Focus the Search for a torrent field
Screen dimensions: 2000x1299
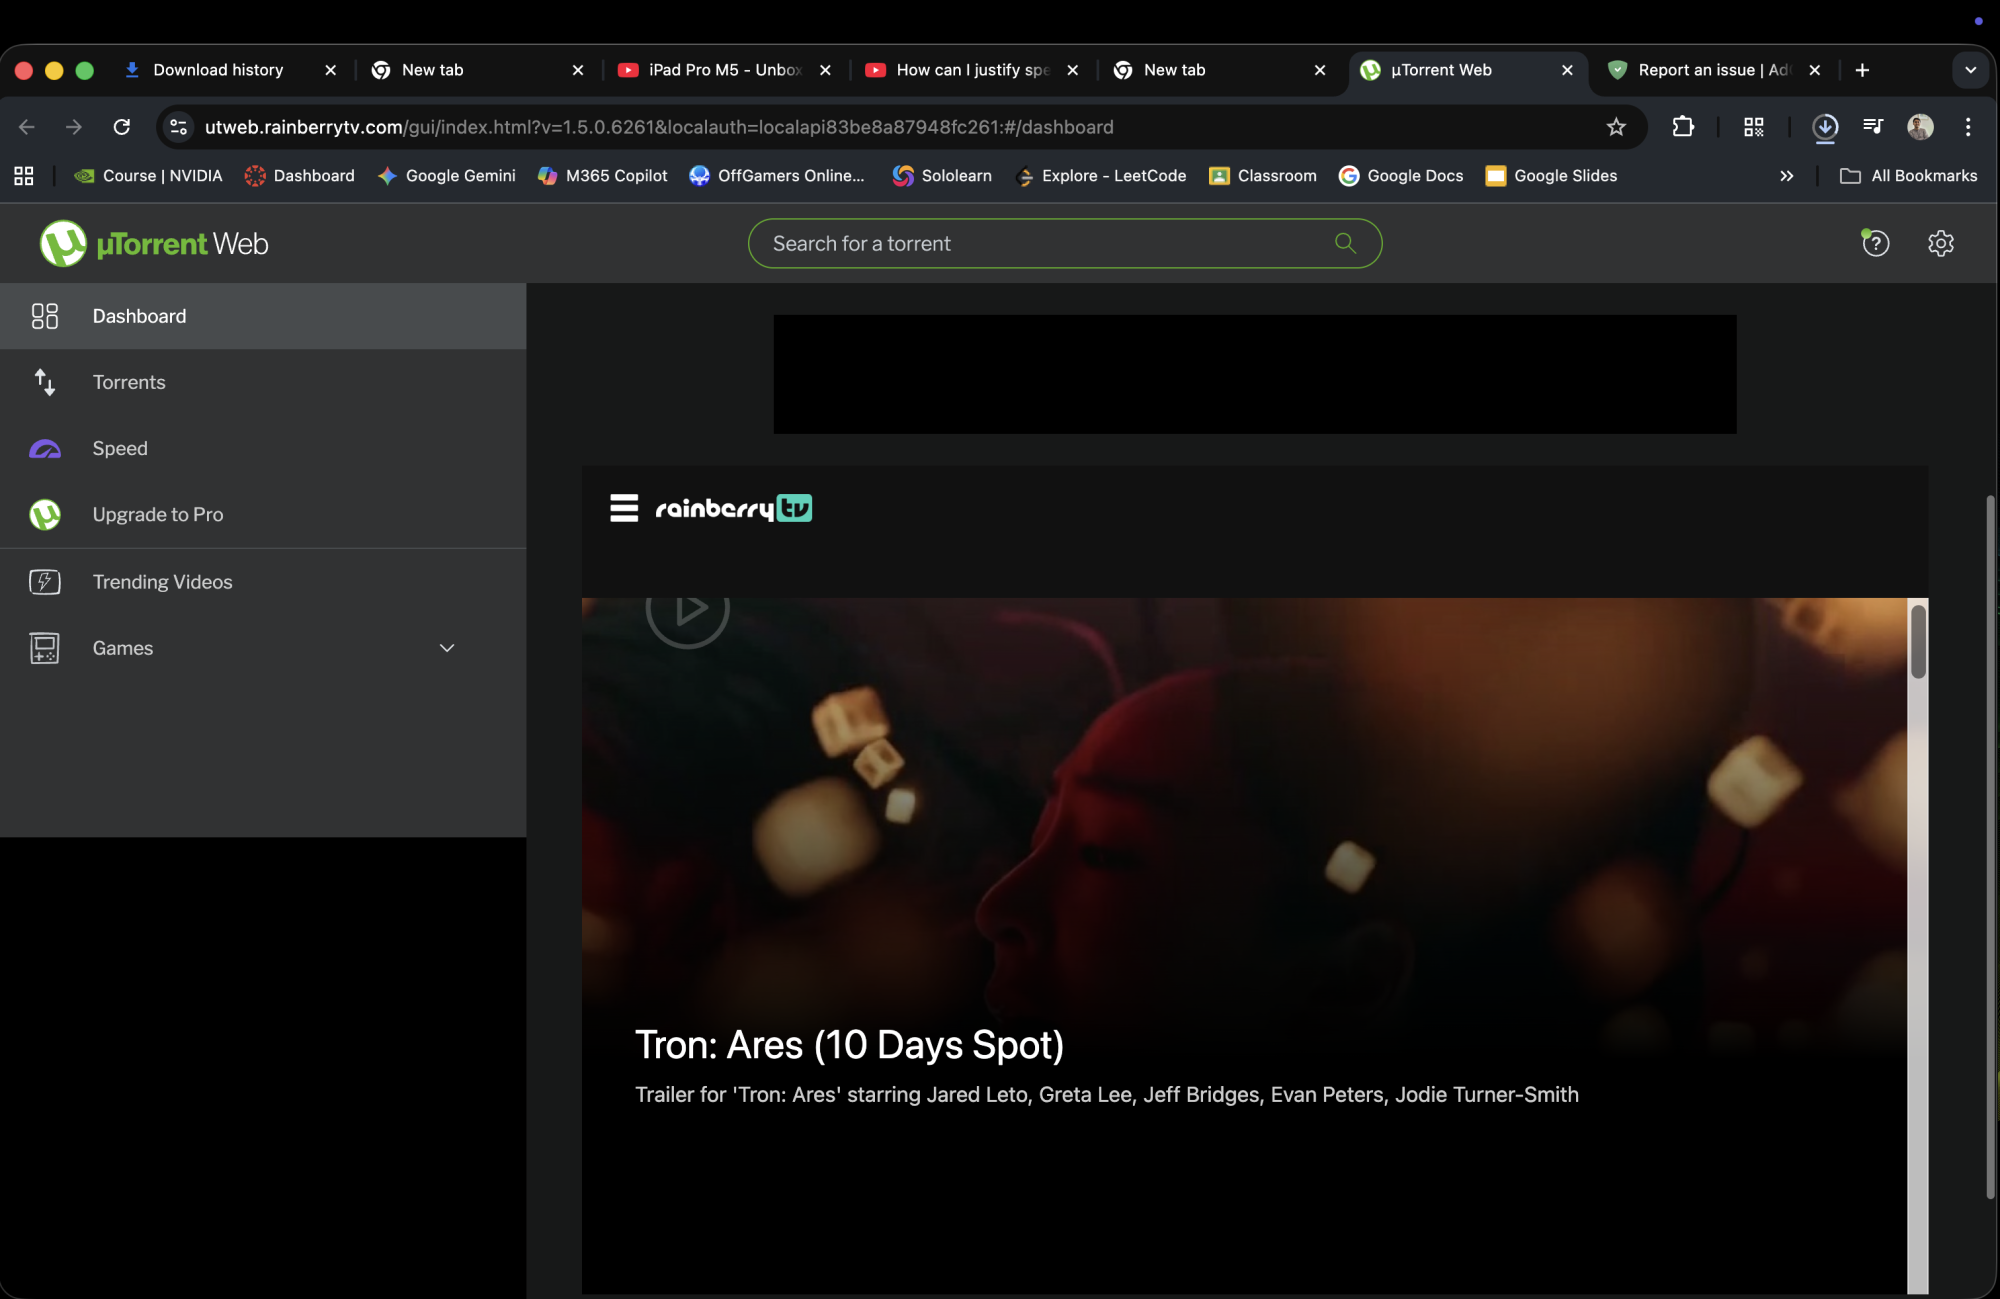click(x=1040, y=243)
